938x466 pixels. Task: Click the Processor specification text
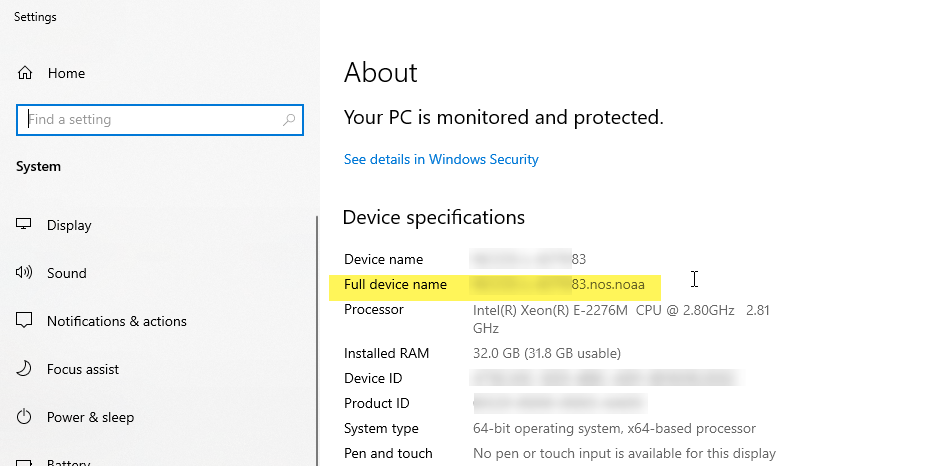tap(621, 319)
